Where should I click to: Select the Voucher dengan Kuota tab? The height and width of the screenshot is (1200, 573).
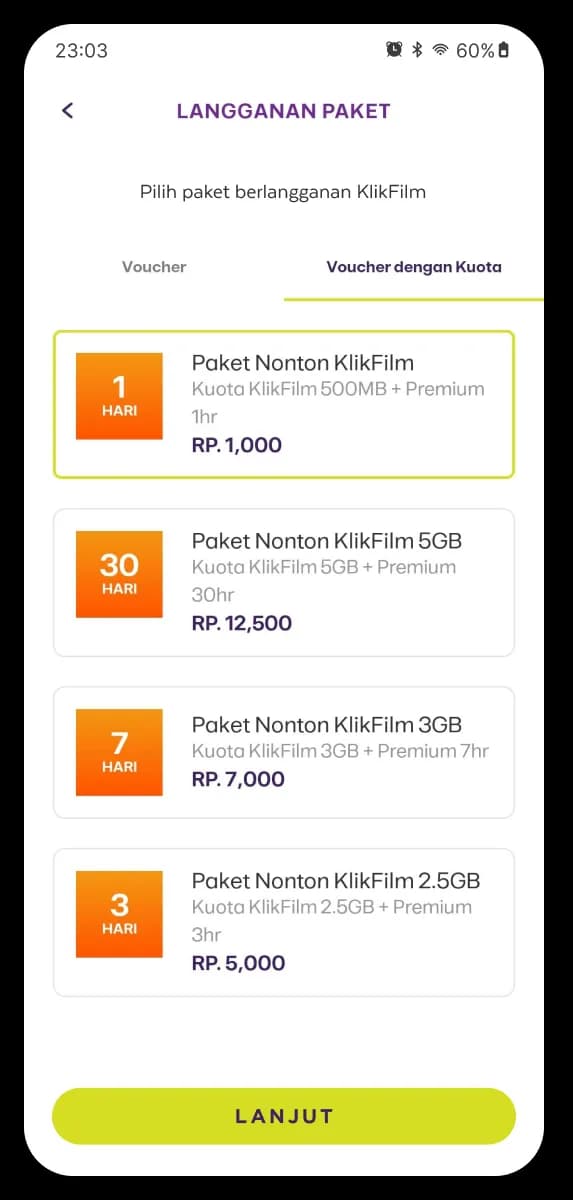coord(414,267)
